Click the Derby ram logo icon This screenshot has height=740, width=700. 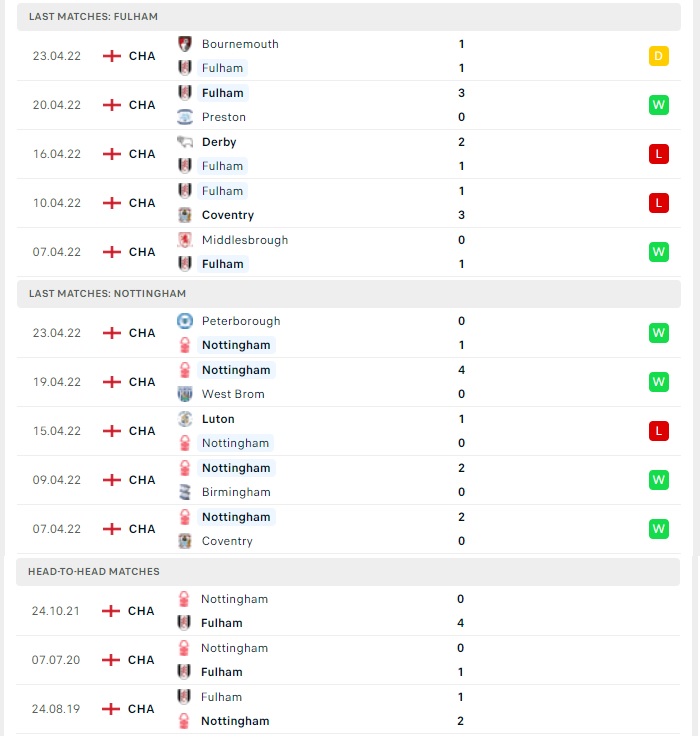(185, 142)
